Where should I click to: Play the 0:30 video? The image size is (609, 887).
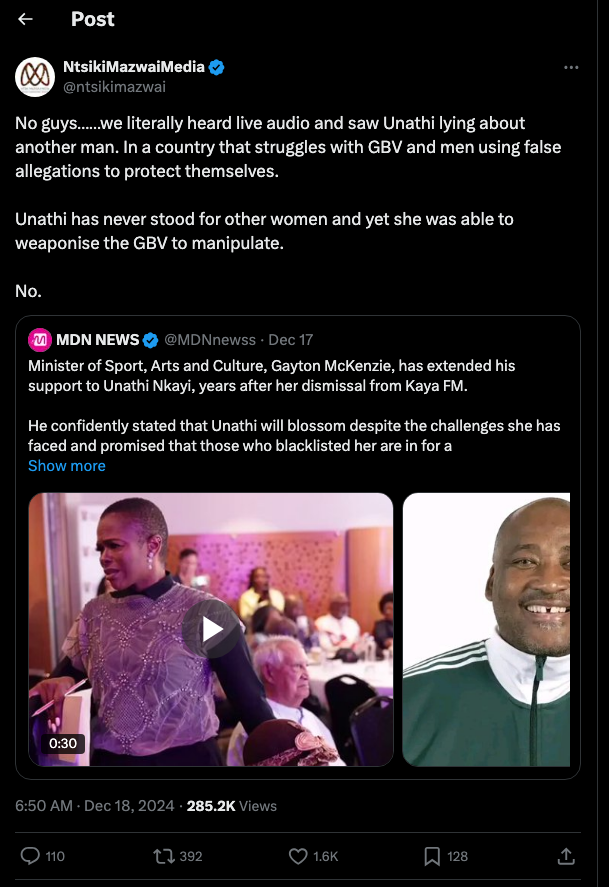point(211,630)
